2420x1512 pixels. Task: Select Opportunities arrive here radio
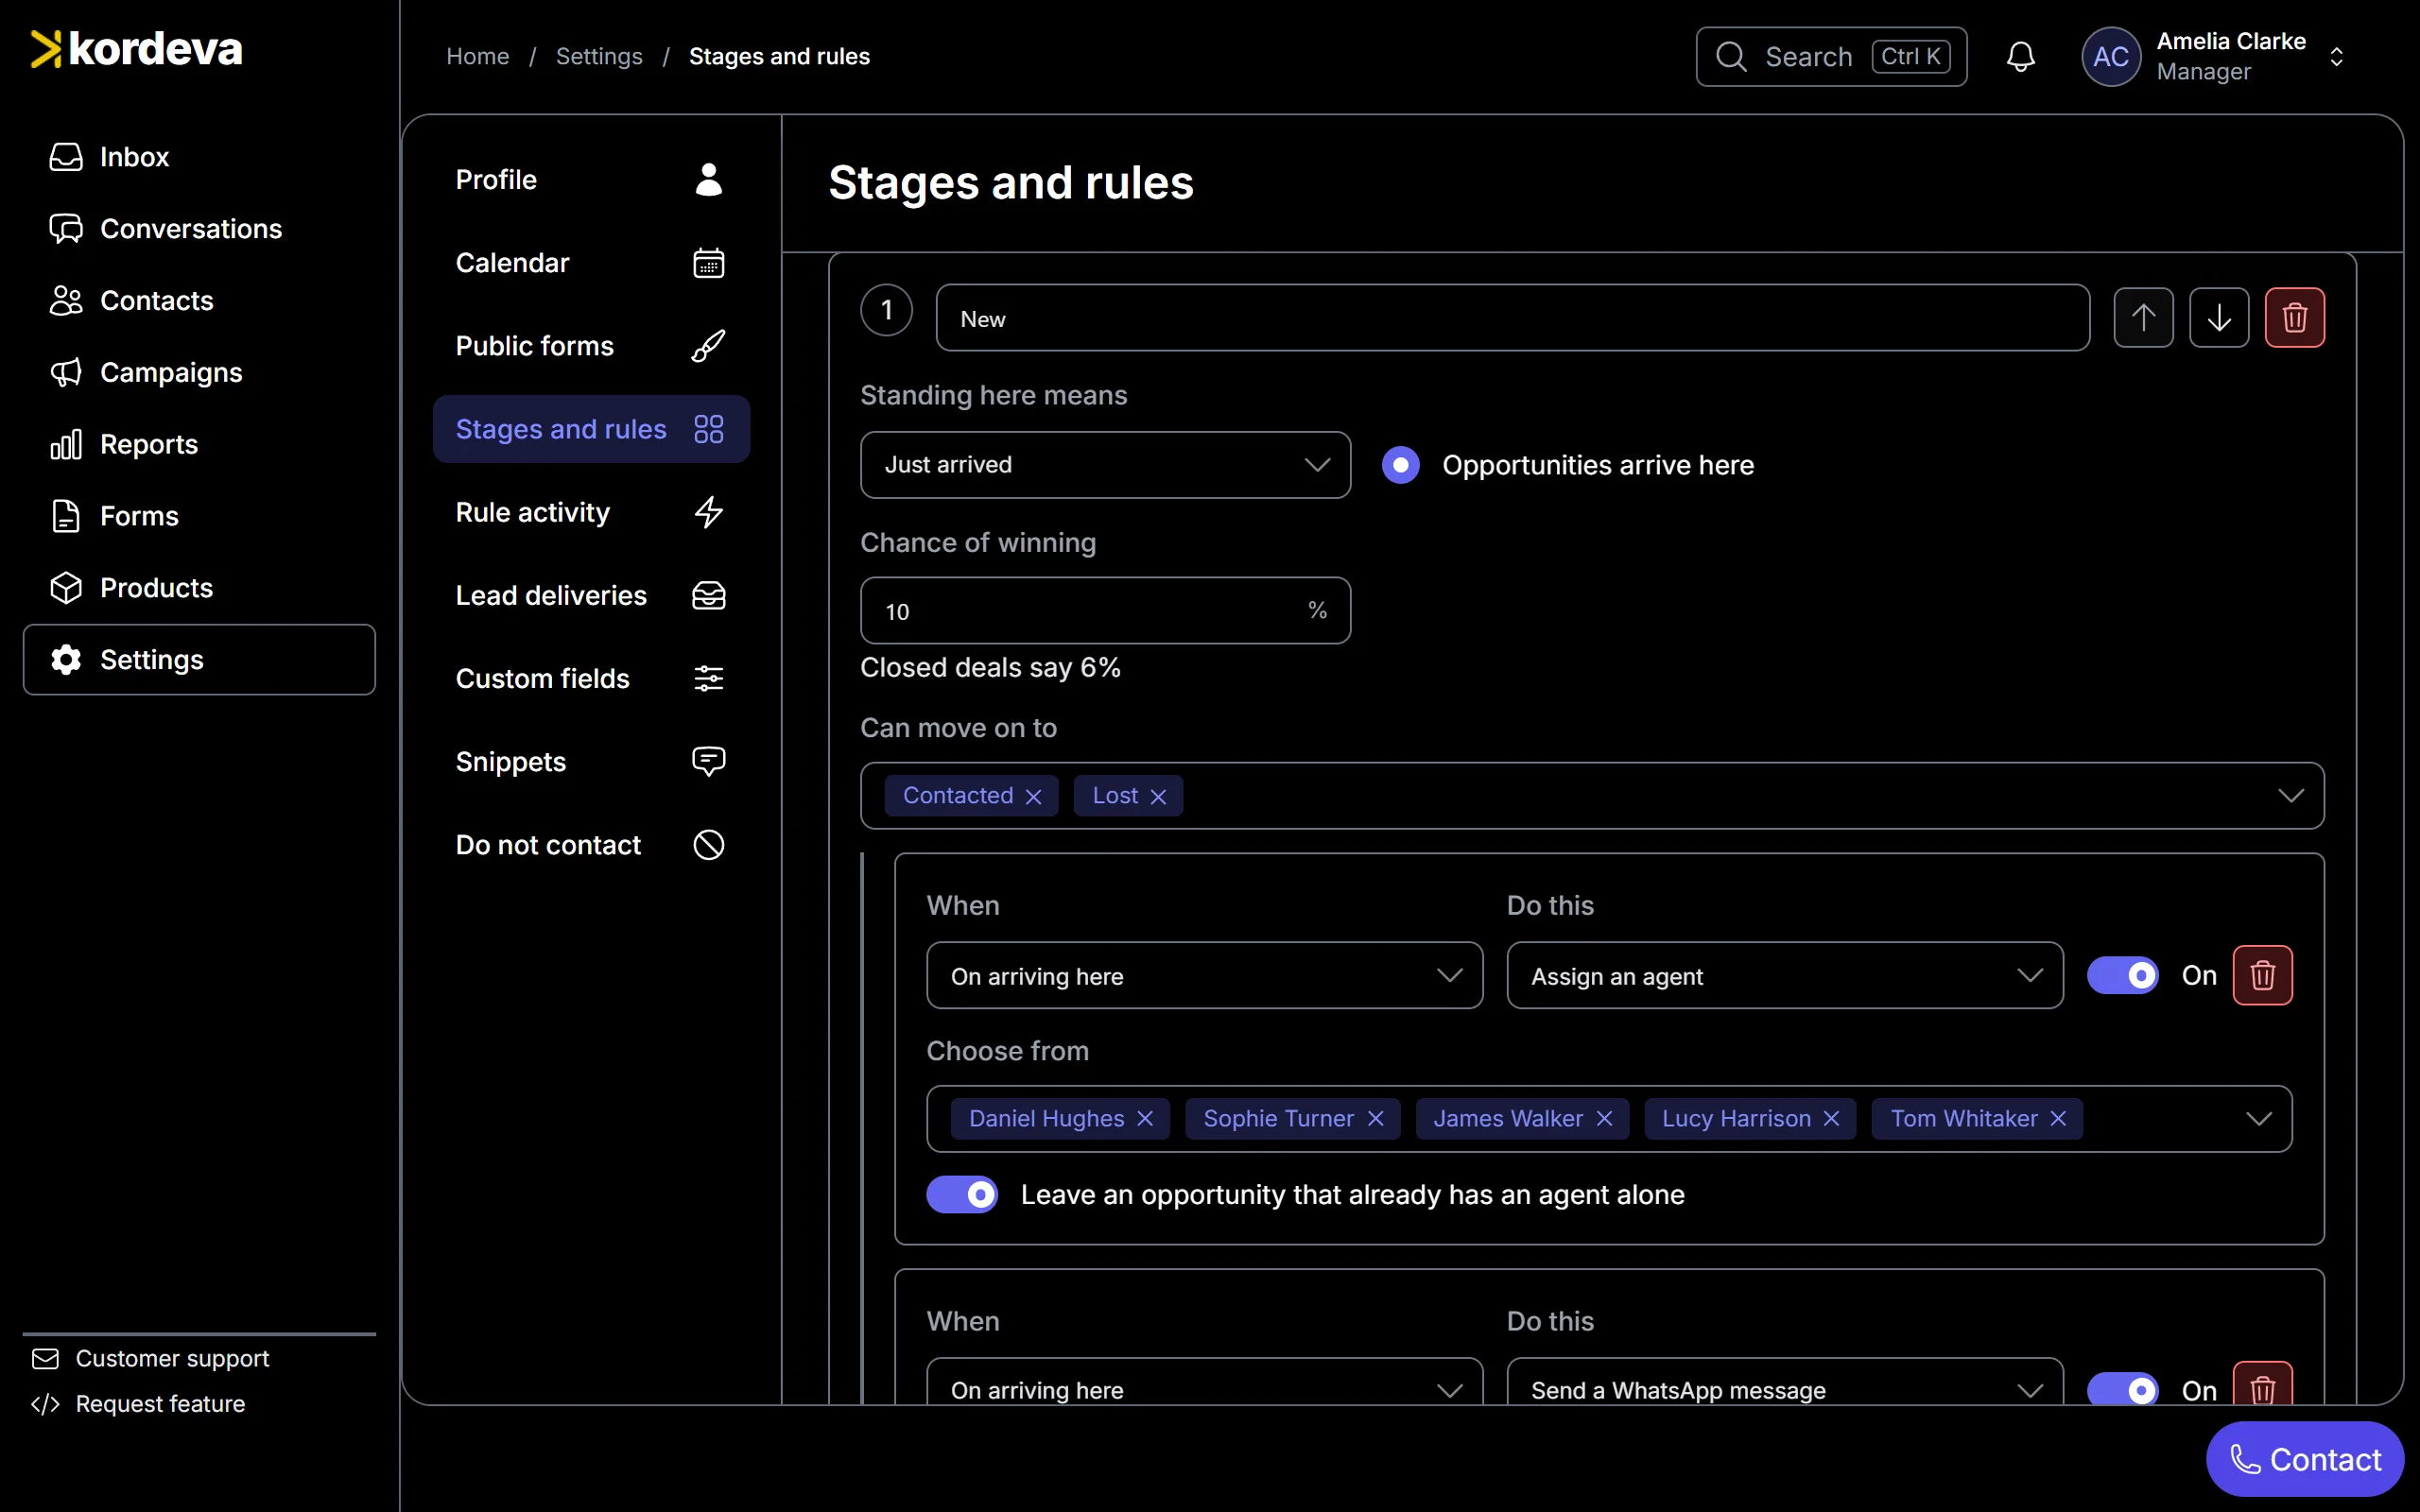1400,465
